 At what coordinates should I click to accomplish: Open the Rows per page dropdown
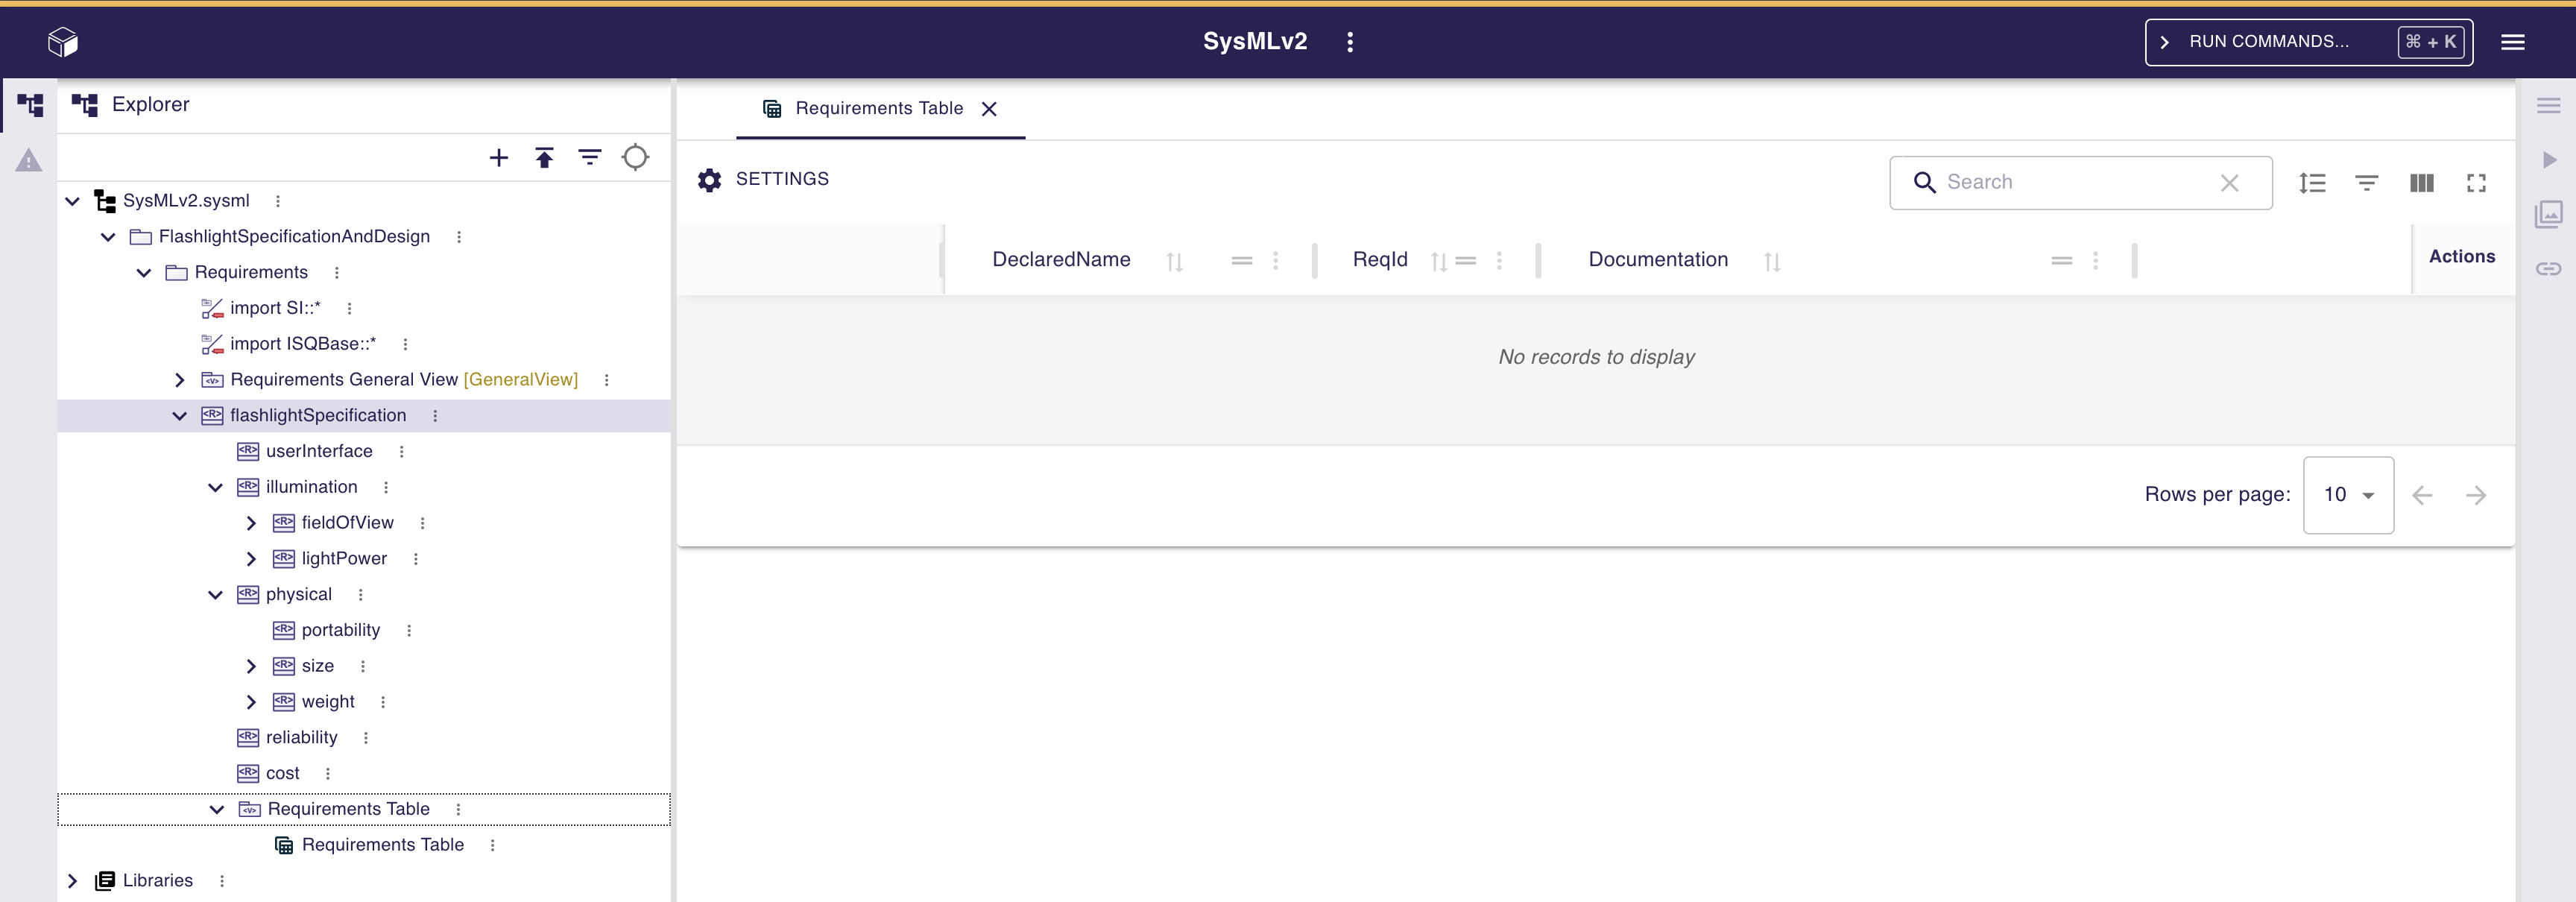[x=2347, y=495]
